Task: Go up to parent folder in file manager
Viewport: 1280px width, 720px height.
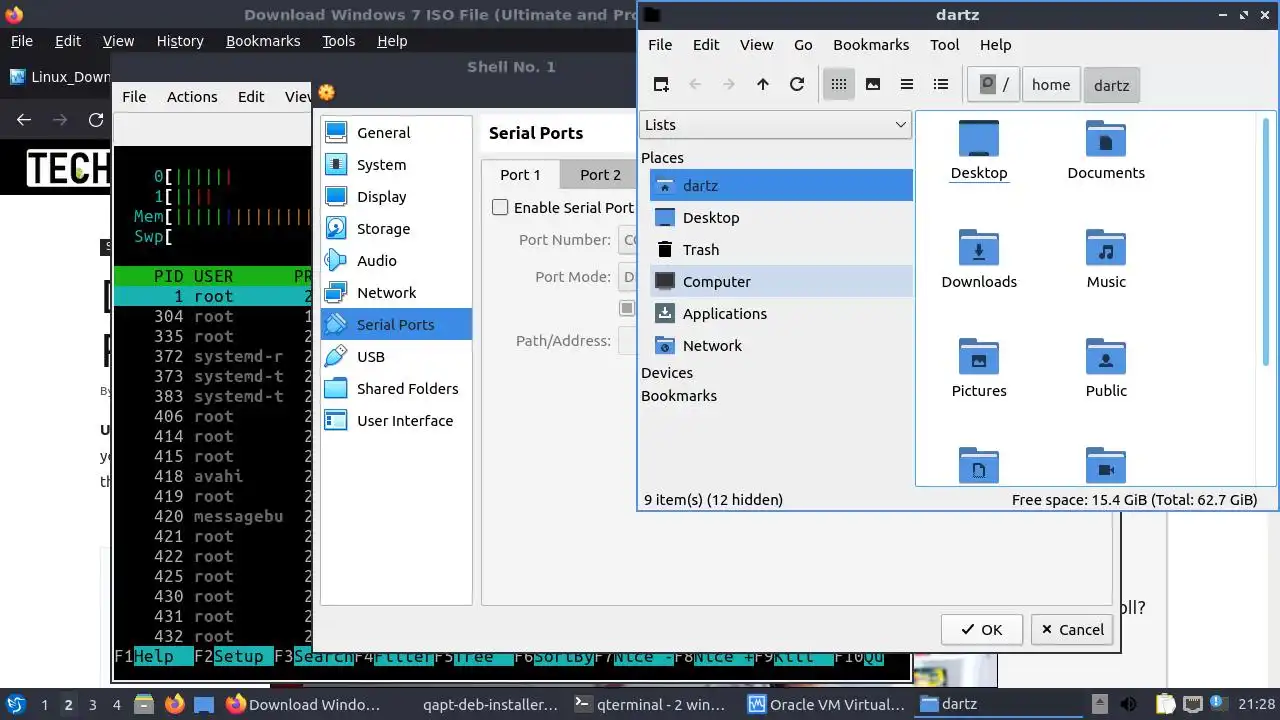Action: [763, 85]
